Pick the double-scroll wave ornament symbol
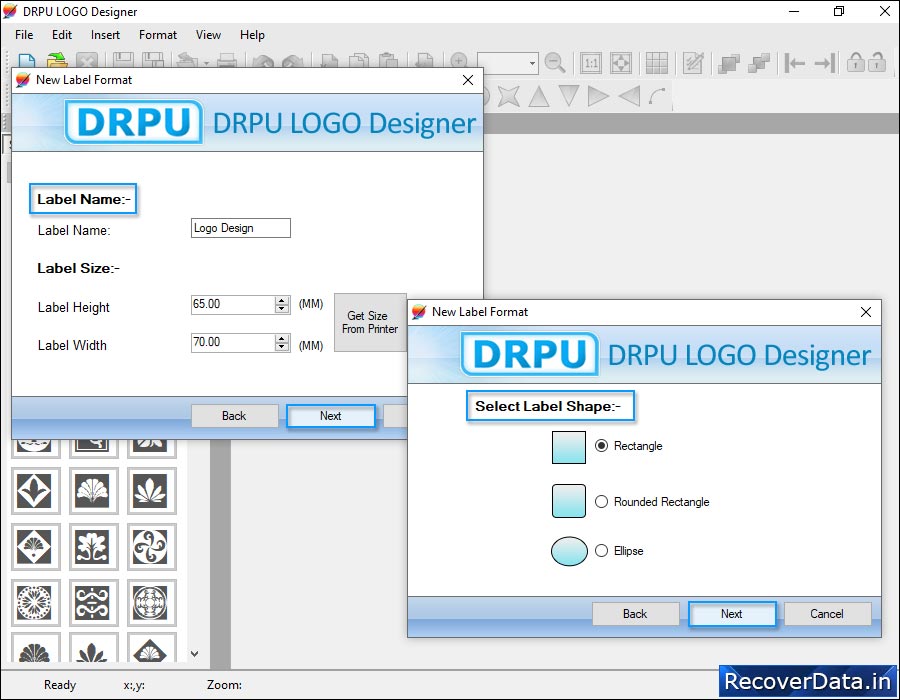 93,602
